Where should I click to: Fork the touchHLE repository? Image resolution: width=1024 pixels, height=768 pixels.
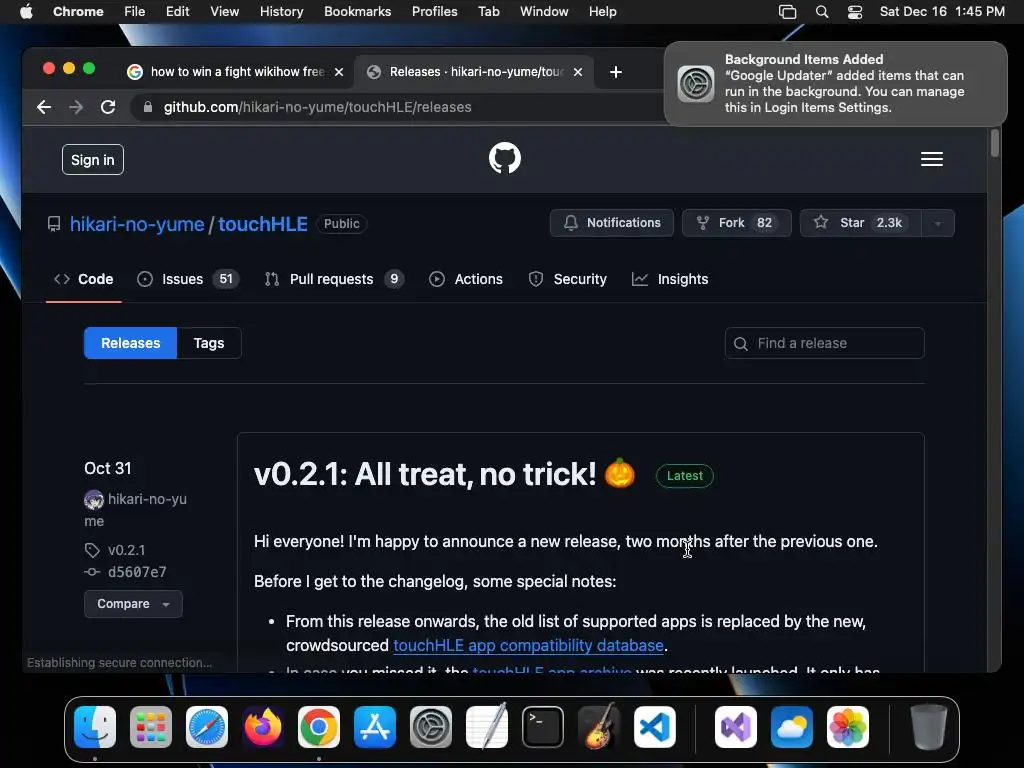(737, 223)
